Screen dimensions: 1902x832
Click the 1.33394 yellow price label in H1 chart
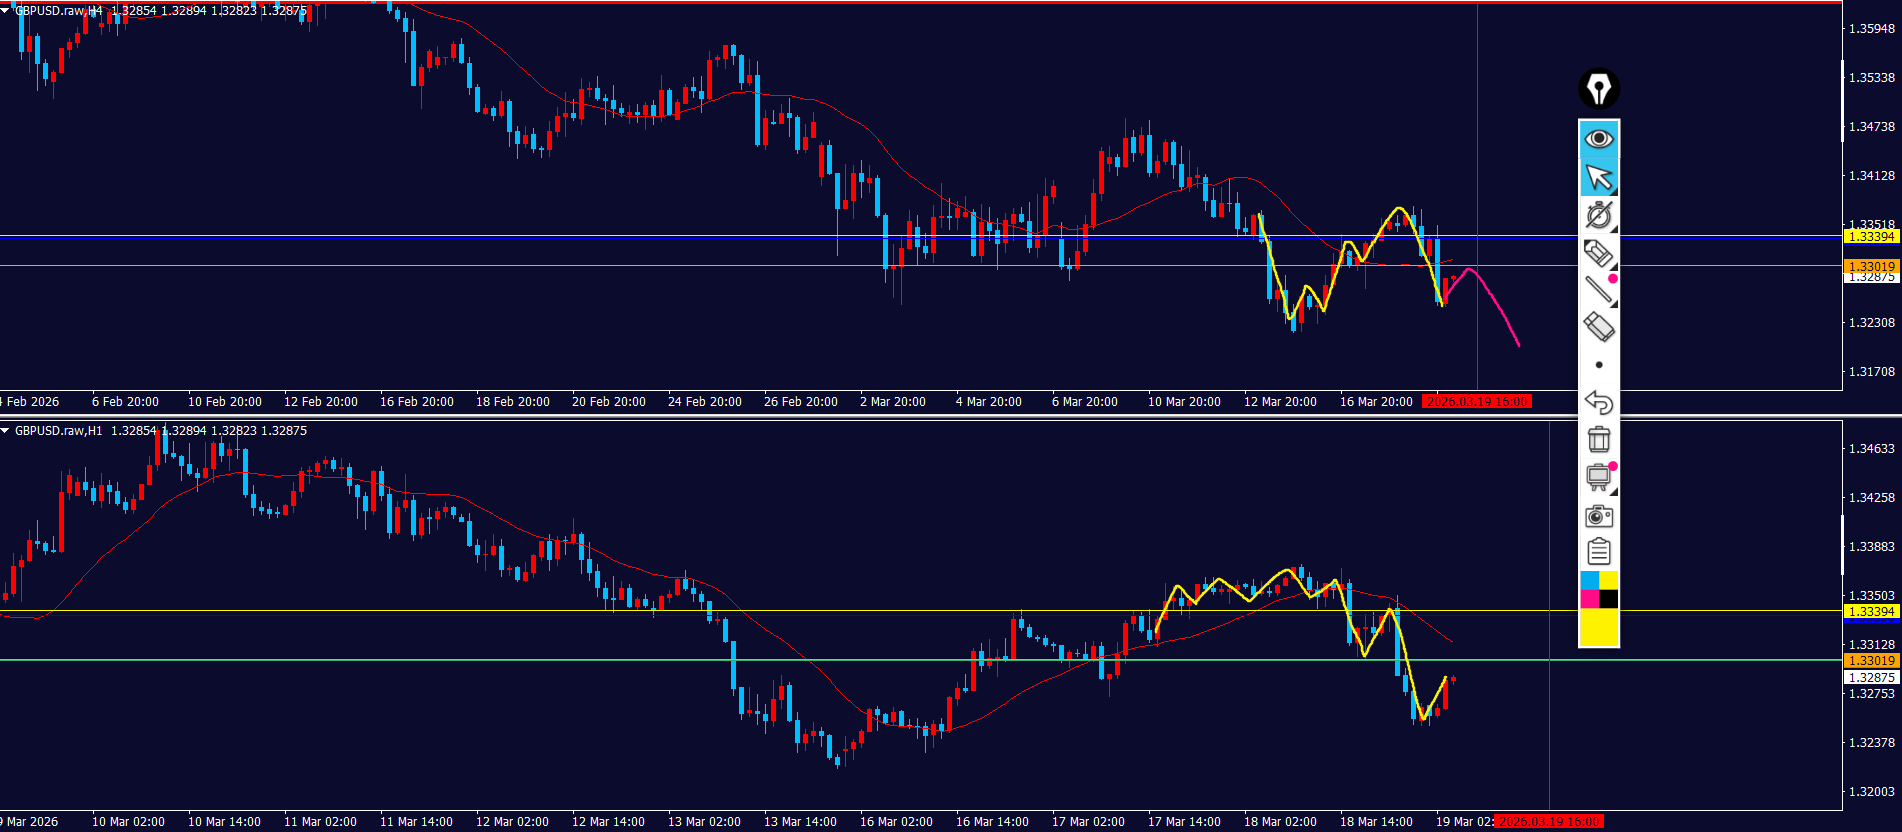(1871, 611)
